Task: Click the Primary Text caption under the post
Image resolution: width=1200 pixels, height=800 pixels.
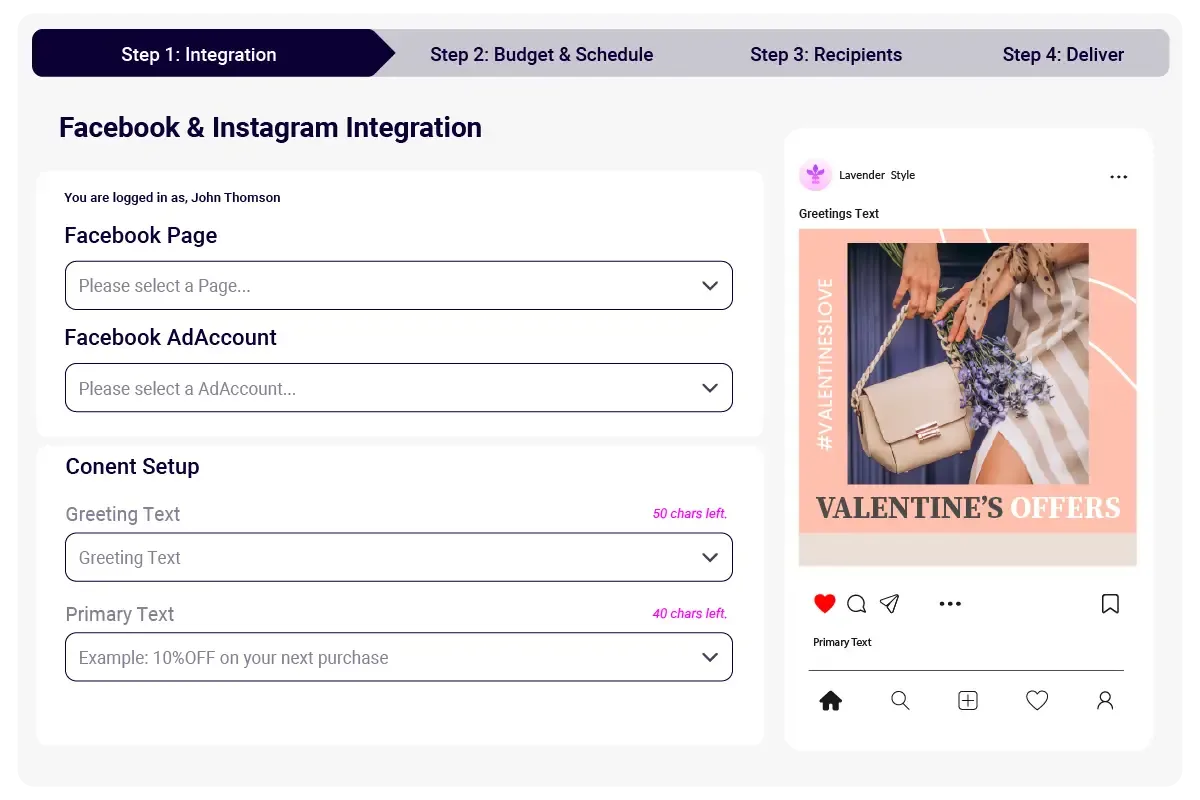Action: point(842,643)
